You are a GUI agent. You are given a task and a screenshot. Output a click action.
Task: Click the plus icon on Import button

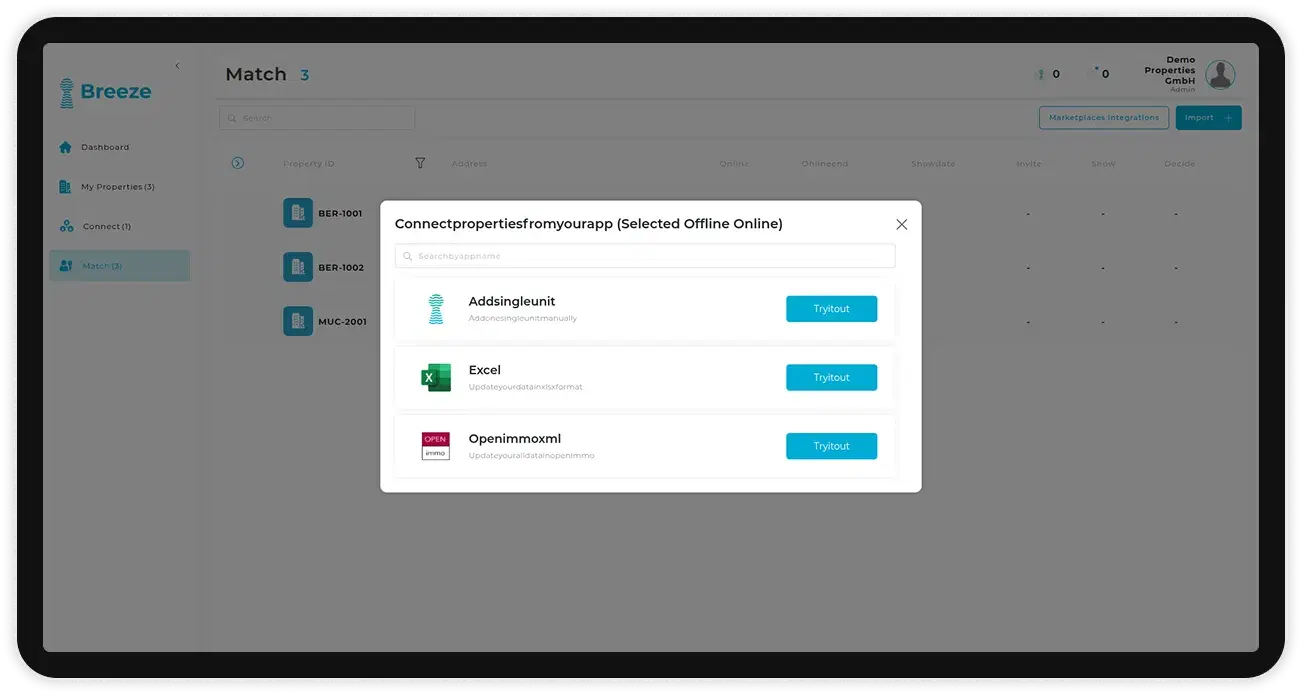pyautogui.click(x=1228, y=118)
